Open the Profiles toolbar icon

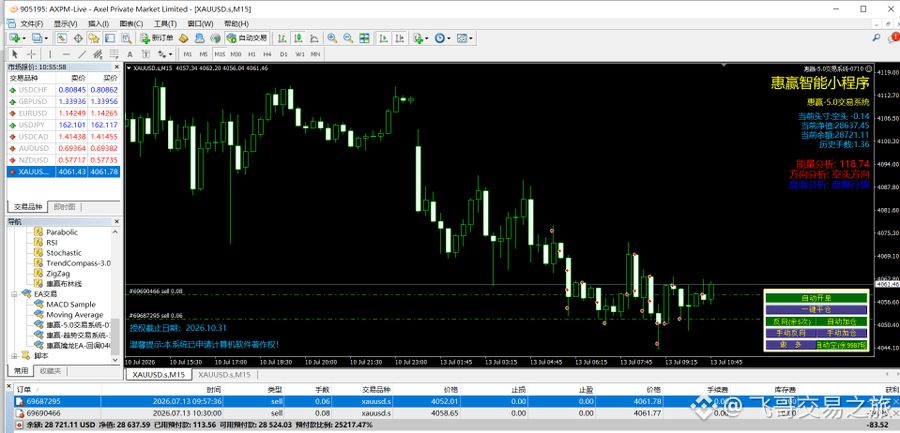click(39, 38)
